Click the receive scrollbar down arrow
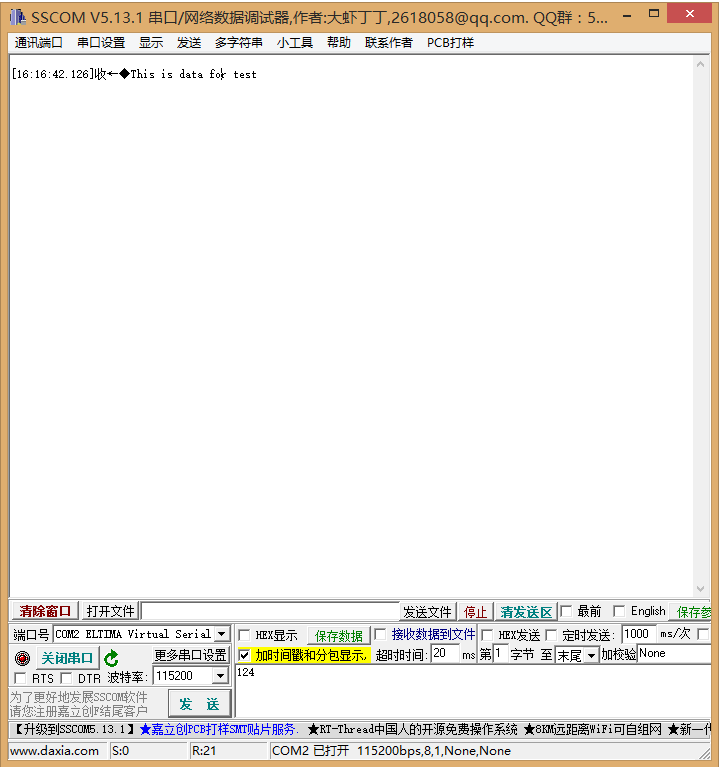The width and height of the screenshot is (719, 767). (700, 589)
